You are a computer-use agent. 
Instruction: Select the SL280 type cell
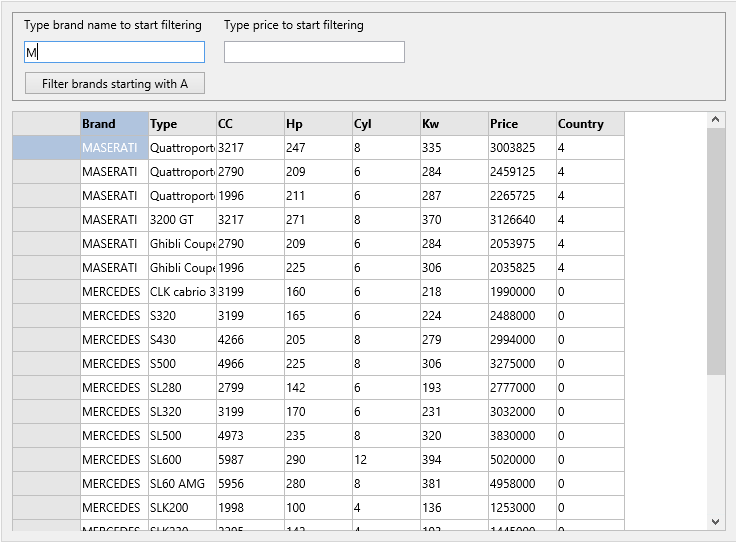(x=183, y=388)
